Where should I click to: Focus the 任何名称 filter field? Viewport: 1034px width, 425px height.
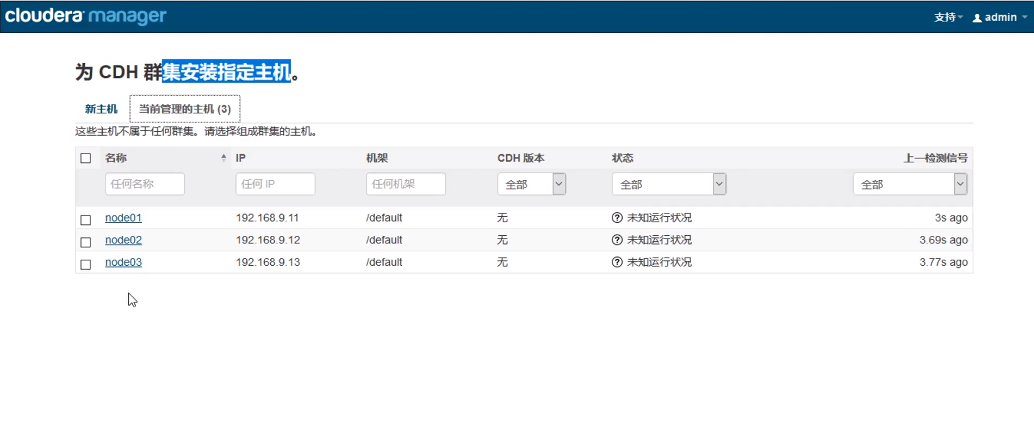point(145,184)
